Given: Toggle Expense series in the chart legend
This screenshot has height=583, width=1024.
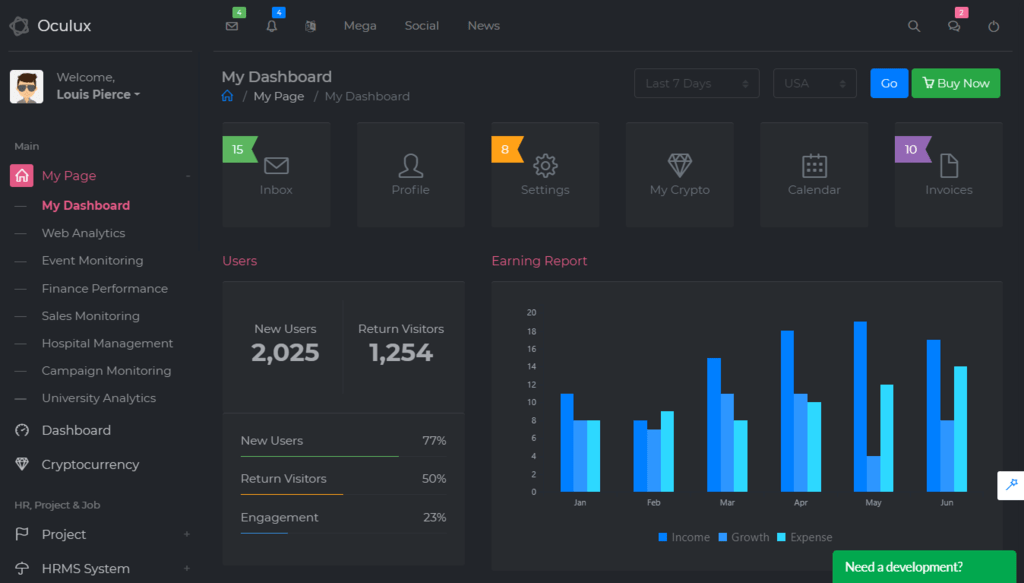Looking at the screenshot, I should coord(804,537).
